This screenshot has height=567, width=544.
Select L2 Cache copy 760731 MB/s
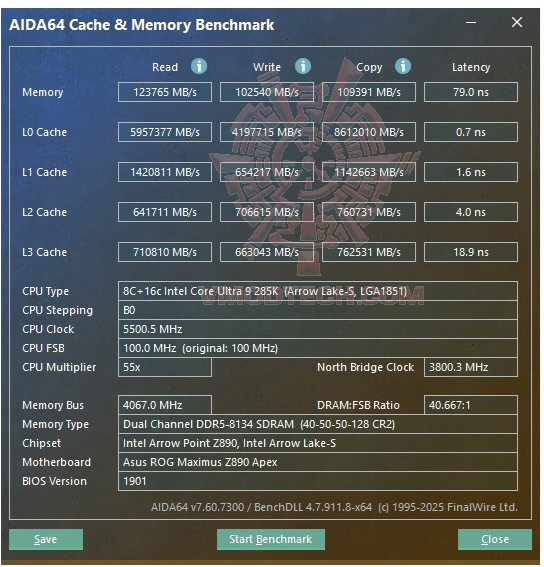(369, 212)
